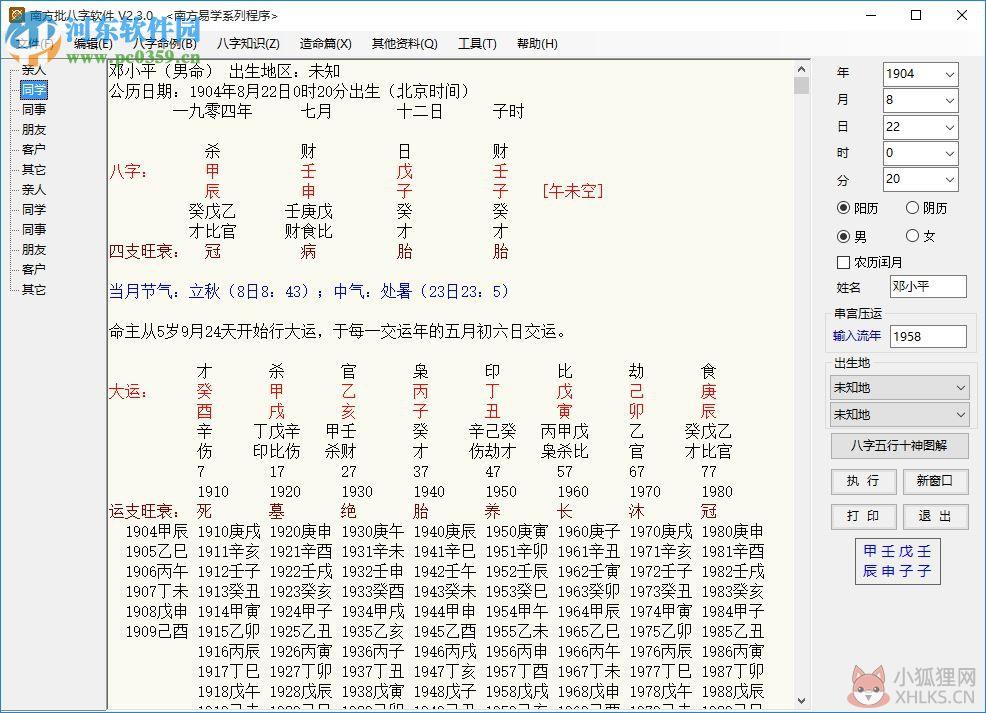986x713 pixels.
Task: Click the 输入流年 field showing 1958
Action: [x=928, y=336]
